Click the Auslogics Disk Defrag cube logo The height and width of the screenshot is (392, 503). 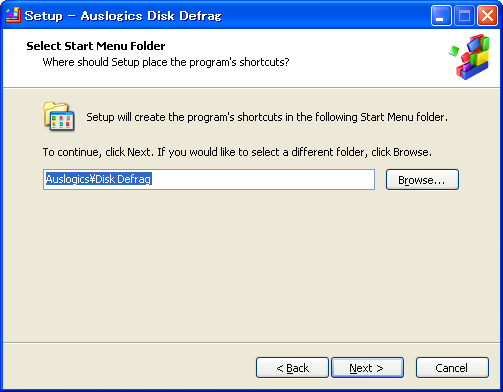click(x=470, y=56)
